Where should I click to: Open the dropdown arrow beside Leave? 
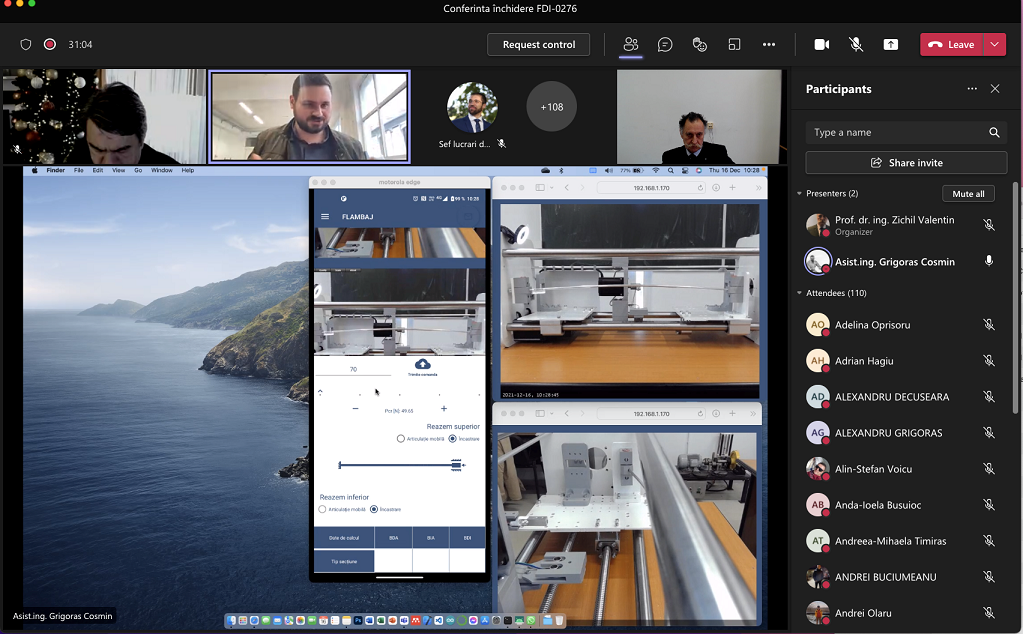tap(995, 44)
